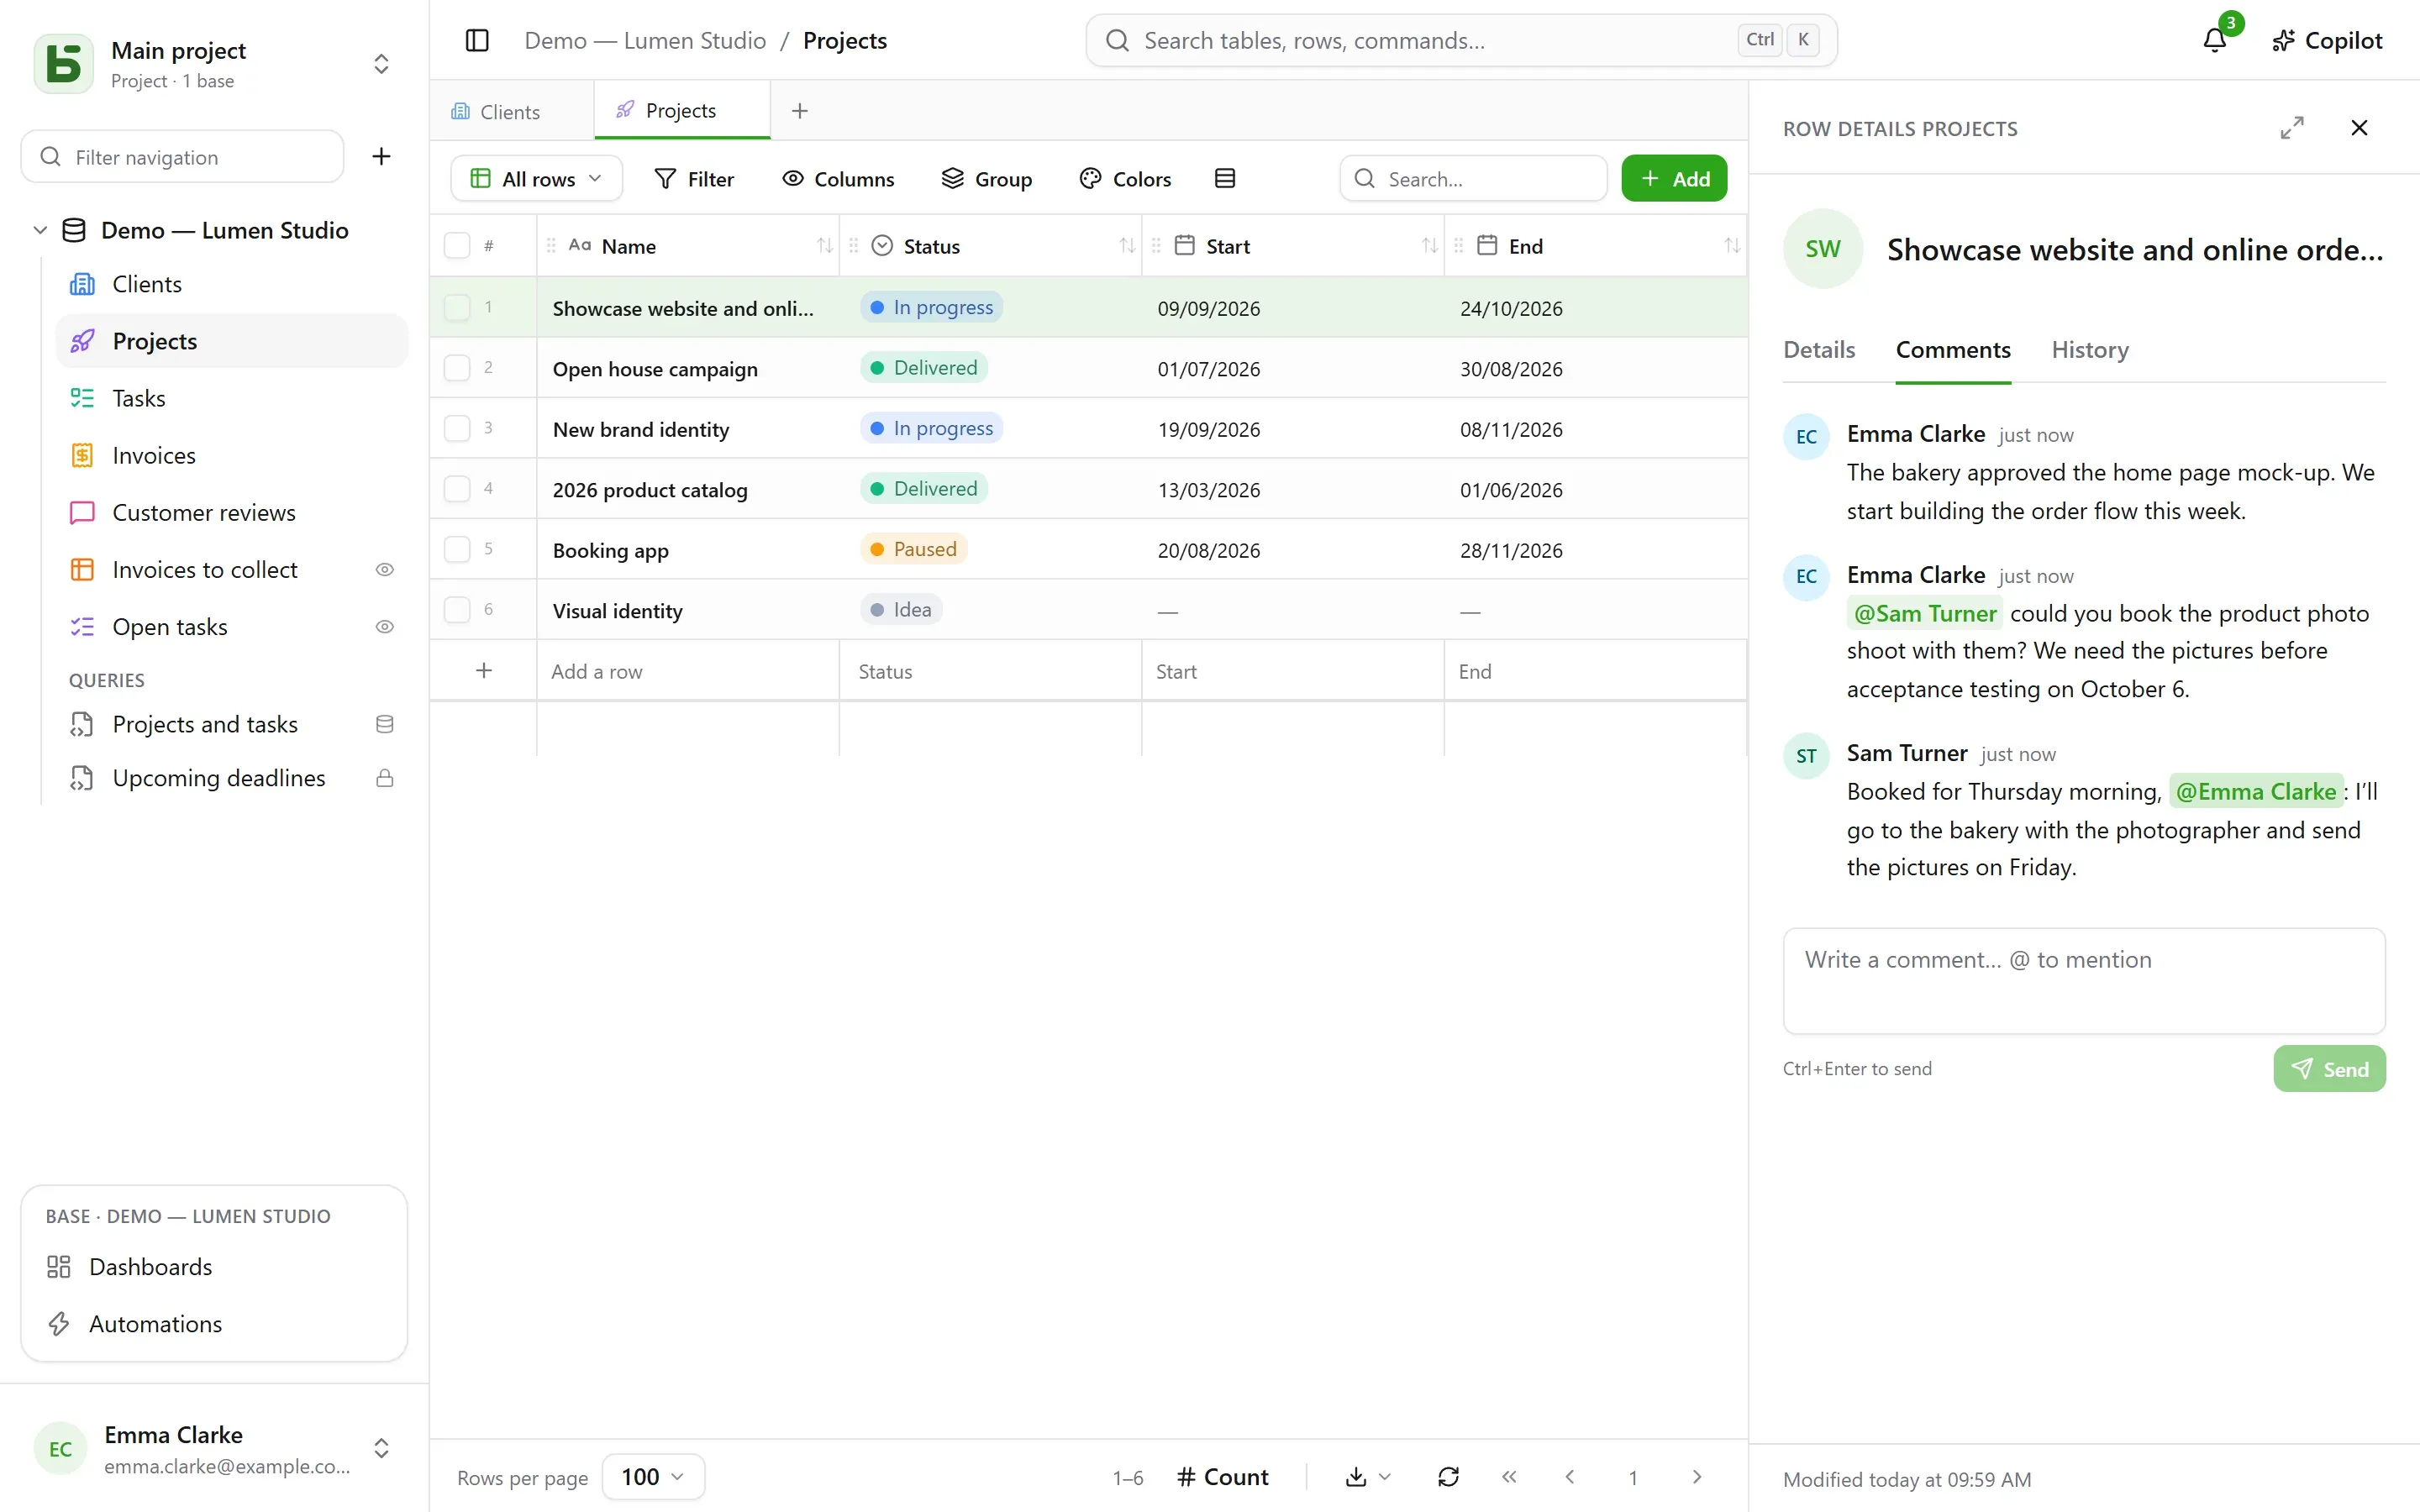Image resolution: width=2420 pixels, height=1512 pixels.
Task: Sort by the Status column
Action: click(x=1127, y=246)
